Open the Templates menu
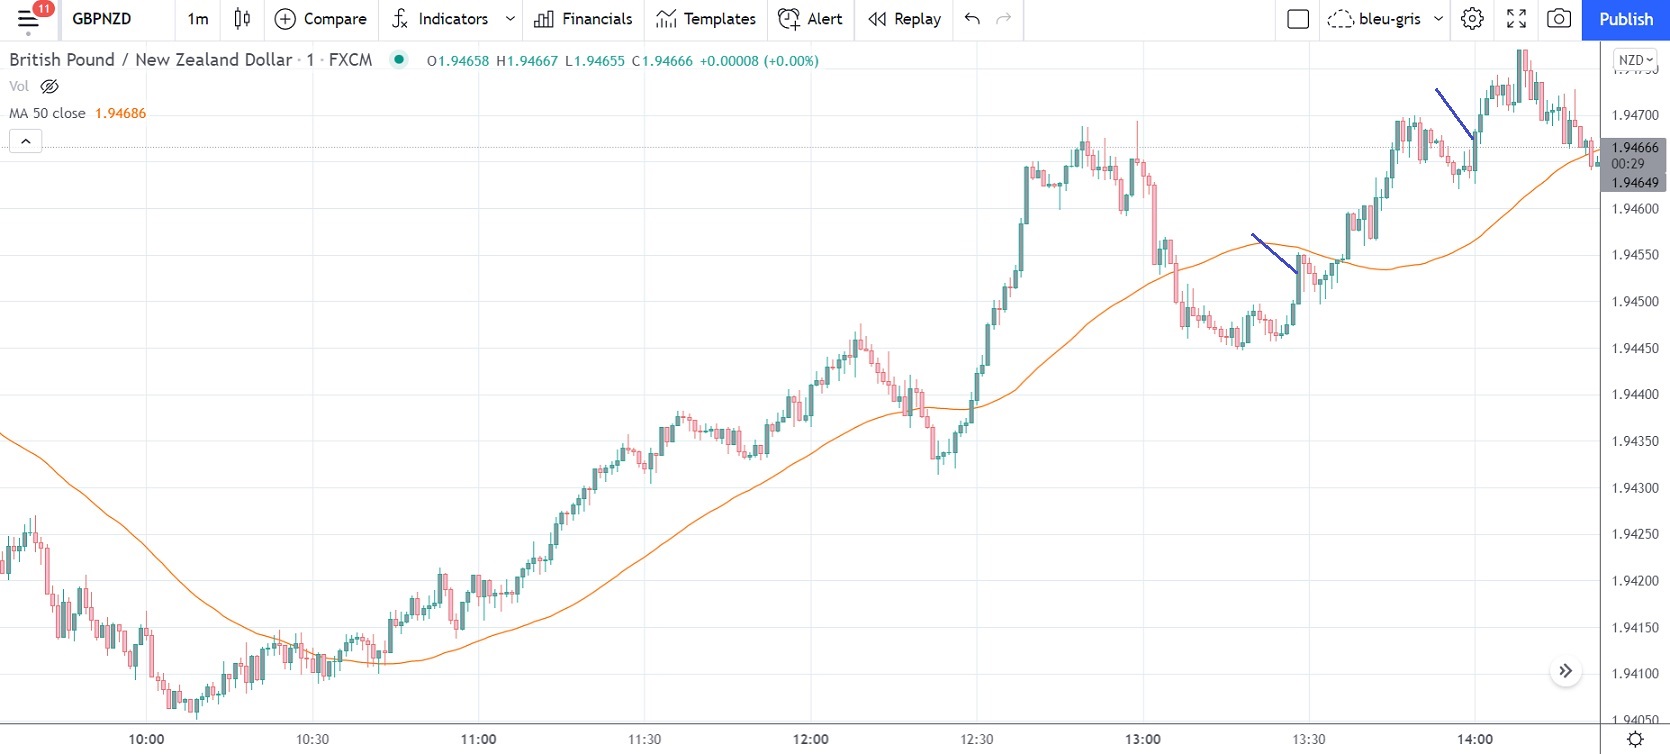The width and height of the screenshot is (1670, 754). (x=706, y=18)
